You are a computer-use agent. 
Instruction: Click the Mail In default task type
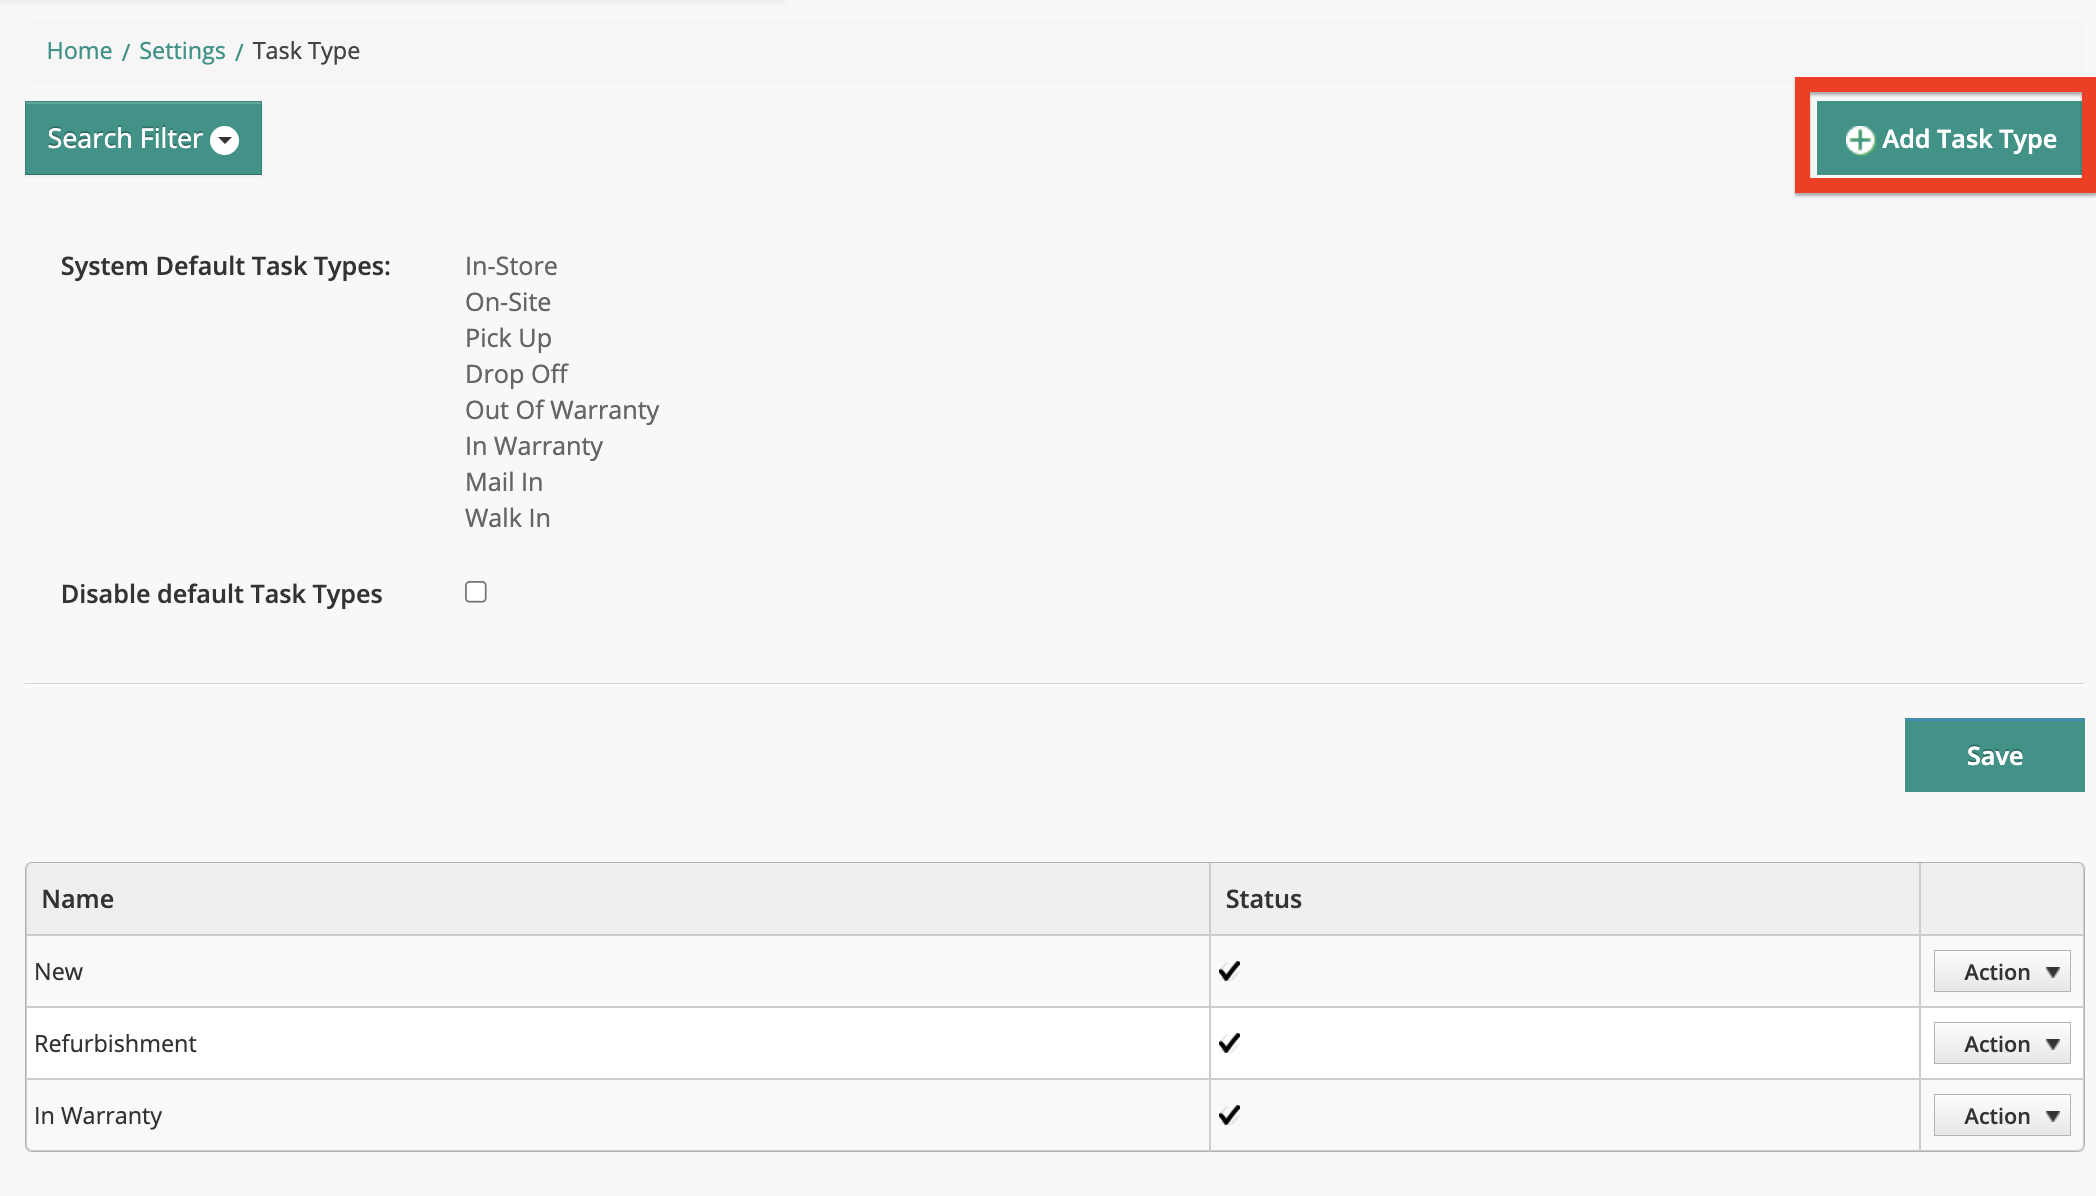pyautogui.click(x=504, y=482)
